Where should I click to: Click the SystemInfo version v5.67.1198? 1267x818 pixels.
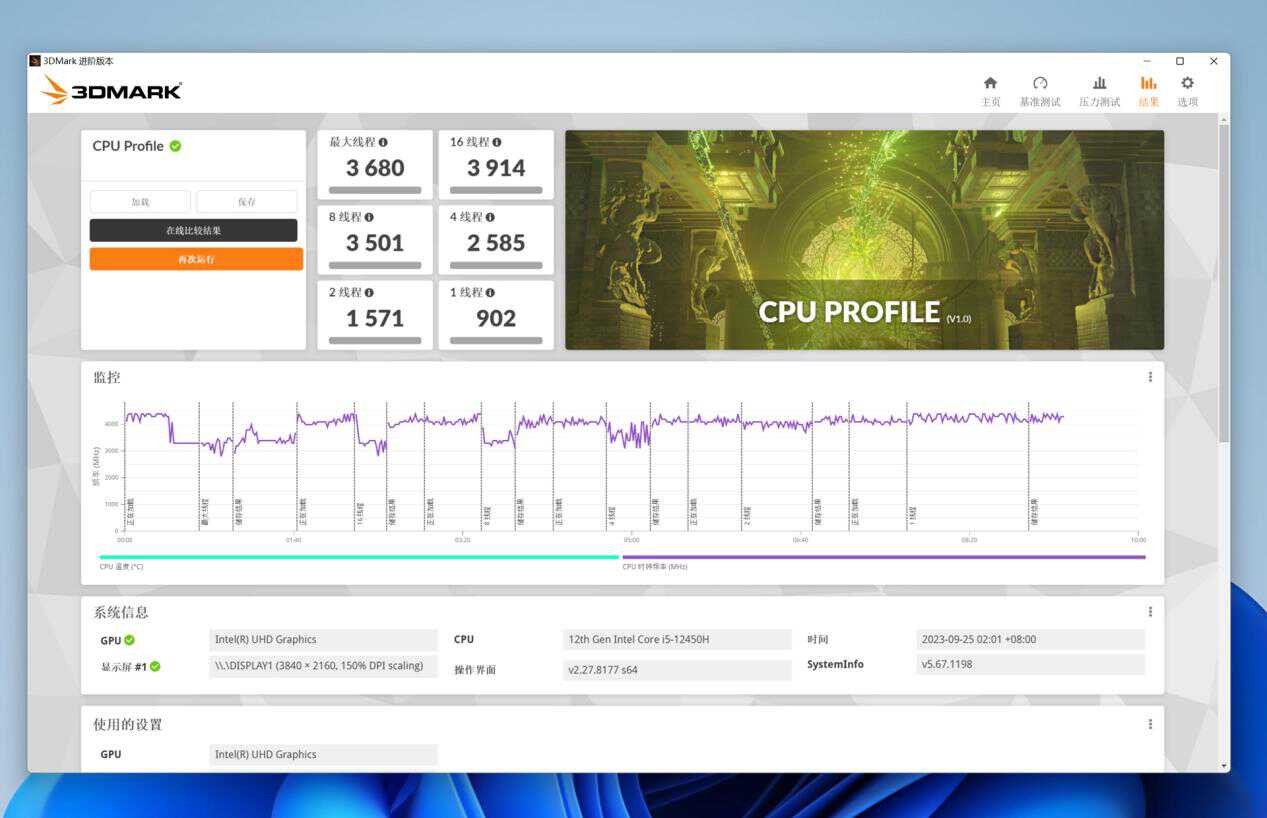(1030, 664)
